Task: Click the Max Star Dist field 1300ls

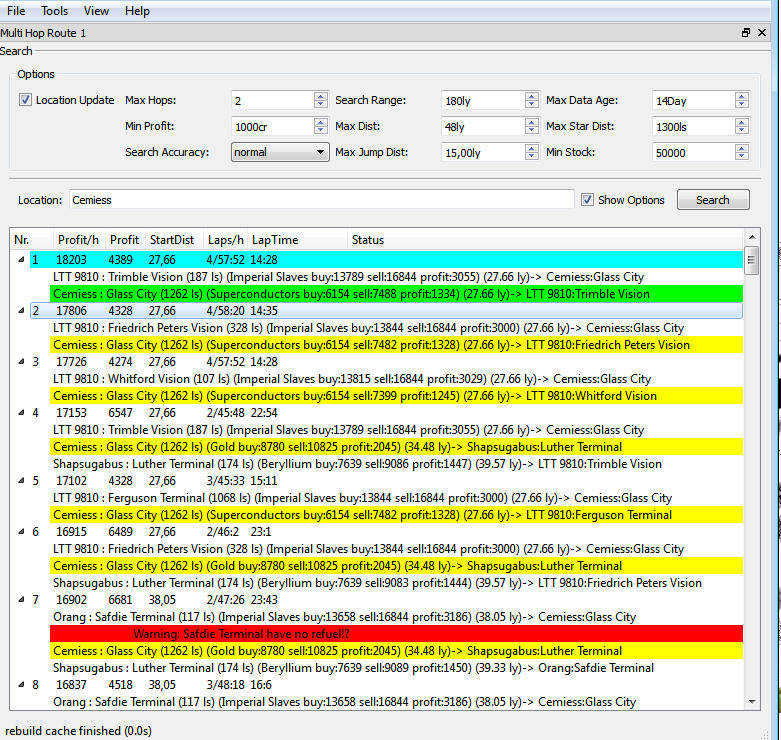Action: click(x=693, y=126)
